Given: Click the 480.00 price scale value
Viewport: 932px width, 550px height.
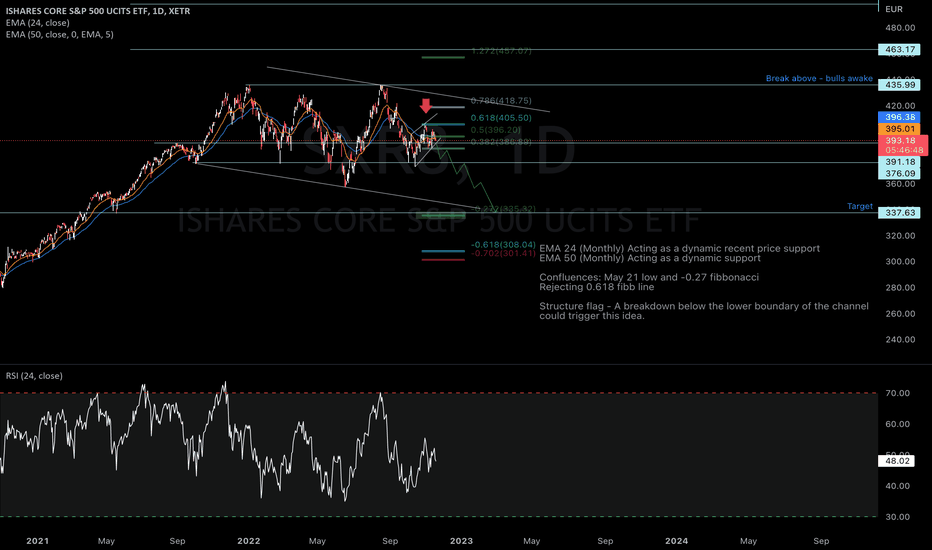Looking at the screenshot, I should [900, 27].
